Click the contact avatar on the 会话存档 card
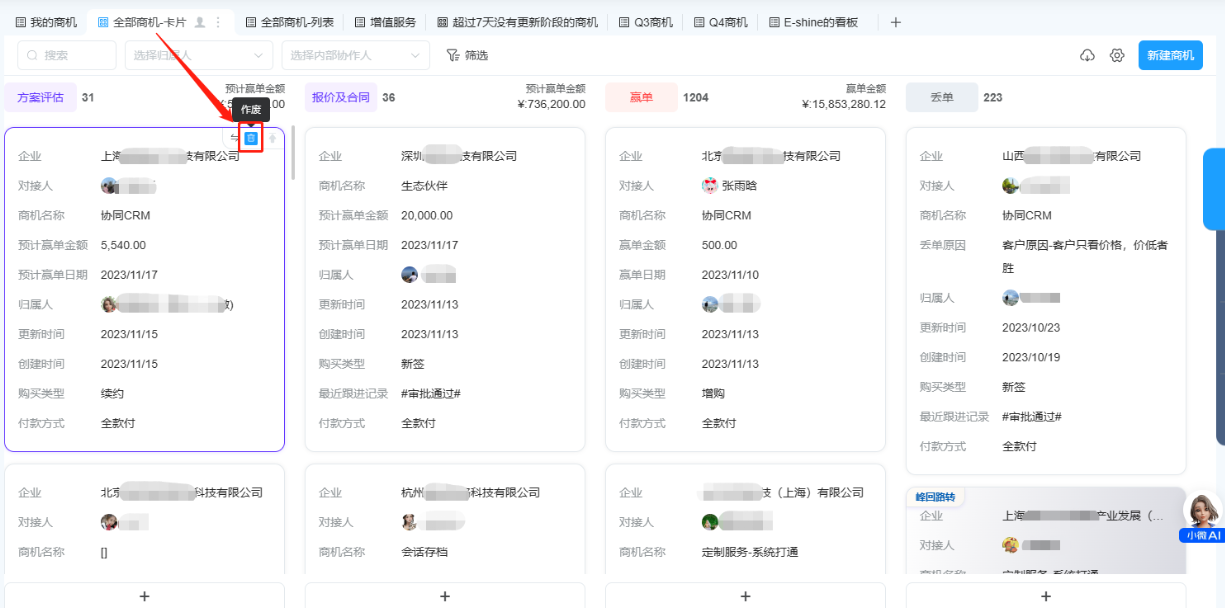The width and height of the screenshot is (1225, 608). [x=409, y=522]
